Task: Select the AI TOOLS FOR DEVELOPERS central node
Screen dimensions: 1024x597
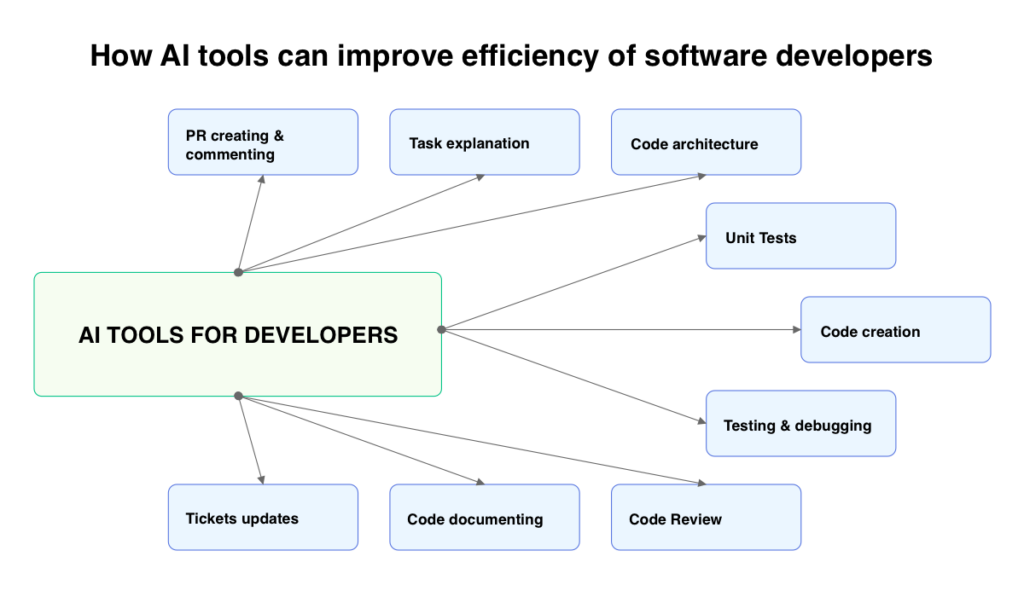Action: pos(237,334)
